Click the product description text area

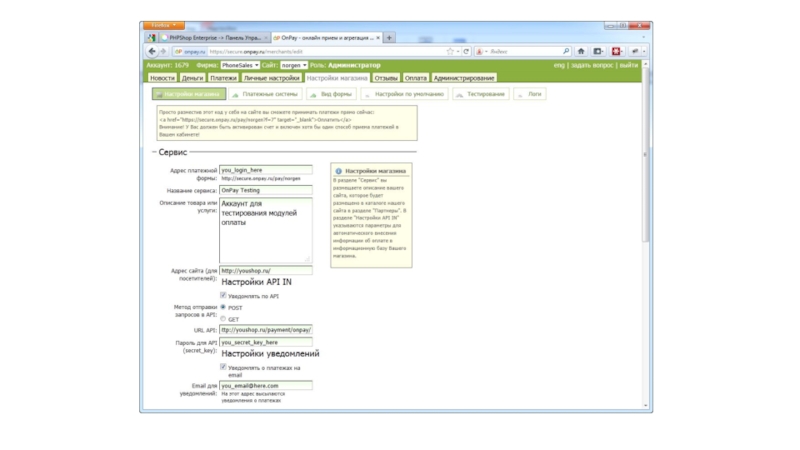coord(266,231)
